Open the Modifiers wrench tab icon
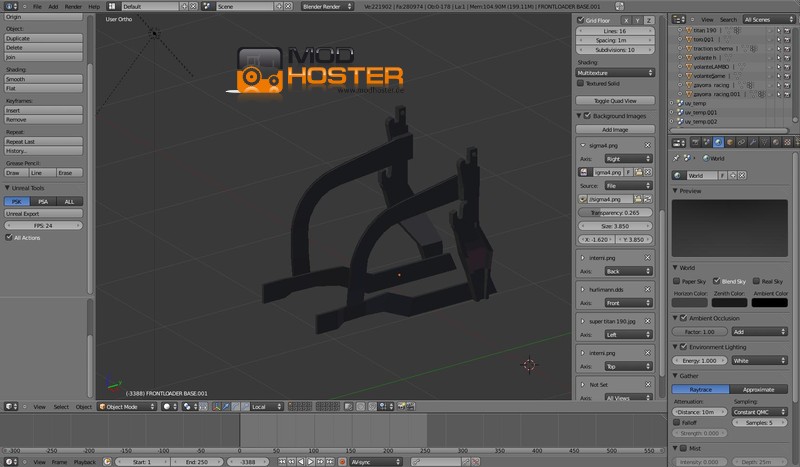800x467 pixels. 753,142
